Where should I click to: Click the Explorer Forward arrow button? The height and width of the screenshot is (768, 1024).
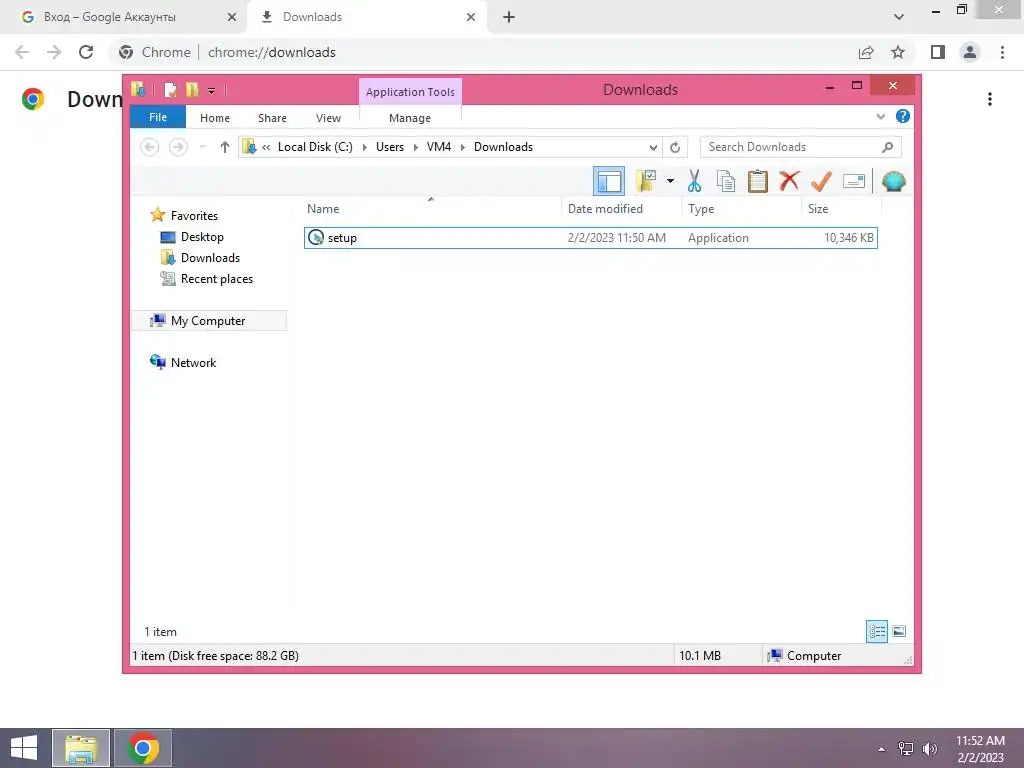(178, 147)
